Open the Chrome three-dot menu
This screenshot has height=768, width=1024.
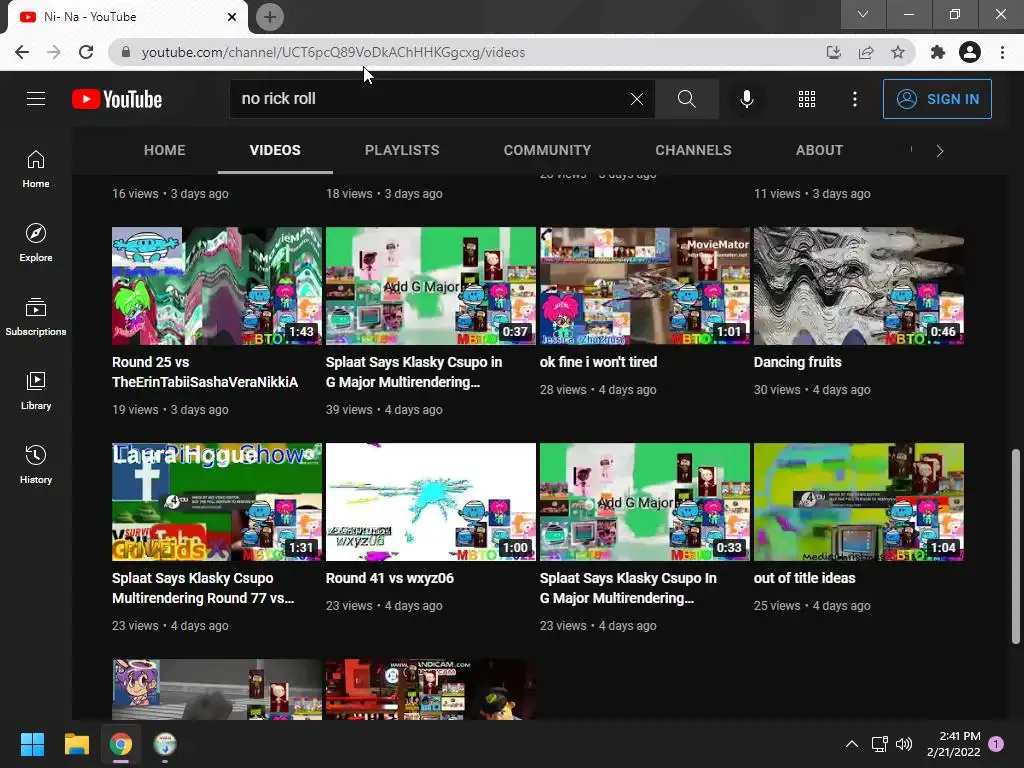(1002, 52)
